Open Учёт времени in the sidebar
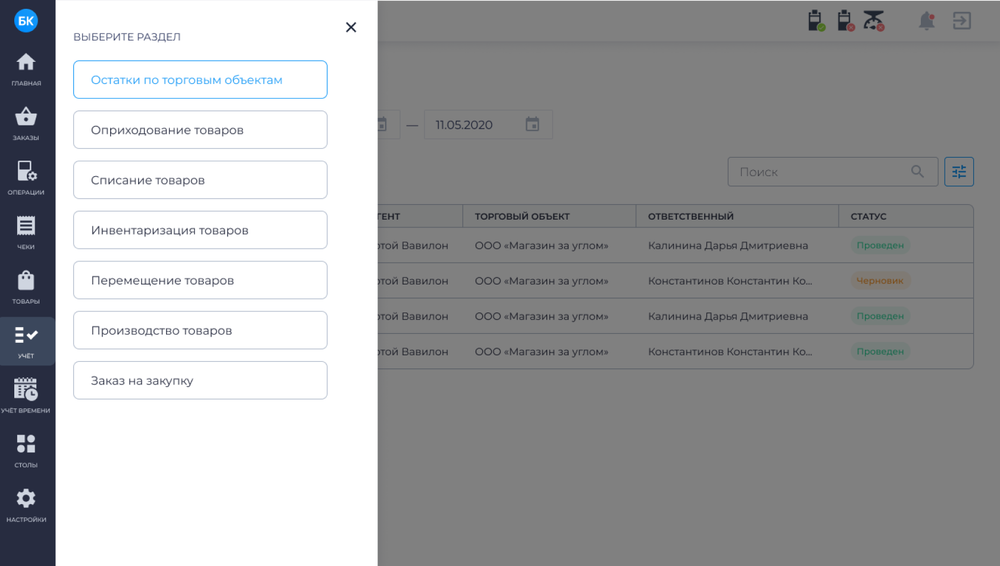This screenshot has height=566, width=1000. point(26,396)
